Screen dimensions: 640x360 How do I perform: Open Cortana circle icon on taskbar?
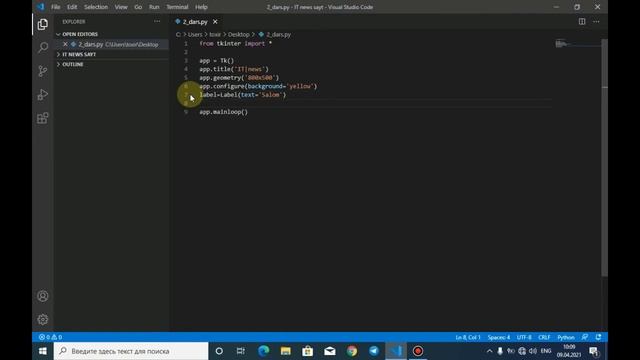click(219, 351)
